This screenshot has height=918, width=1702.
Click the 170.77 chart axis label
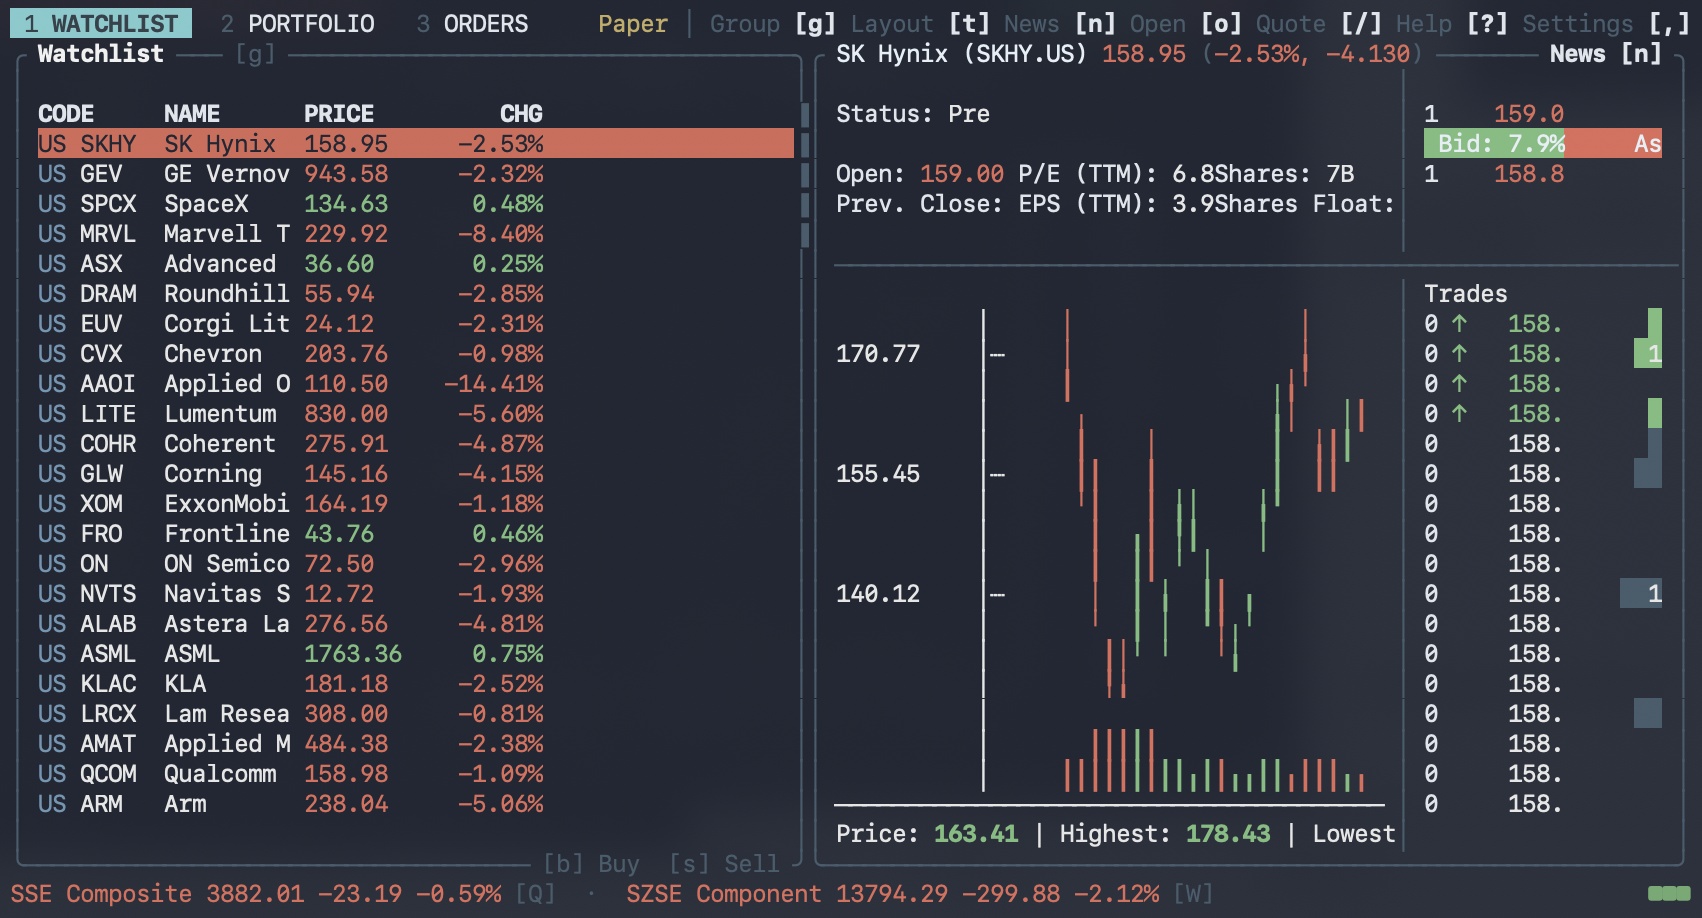(878, 353)
